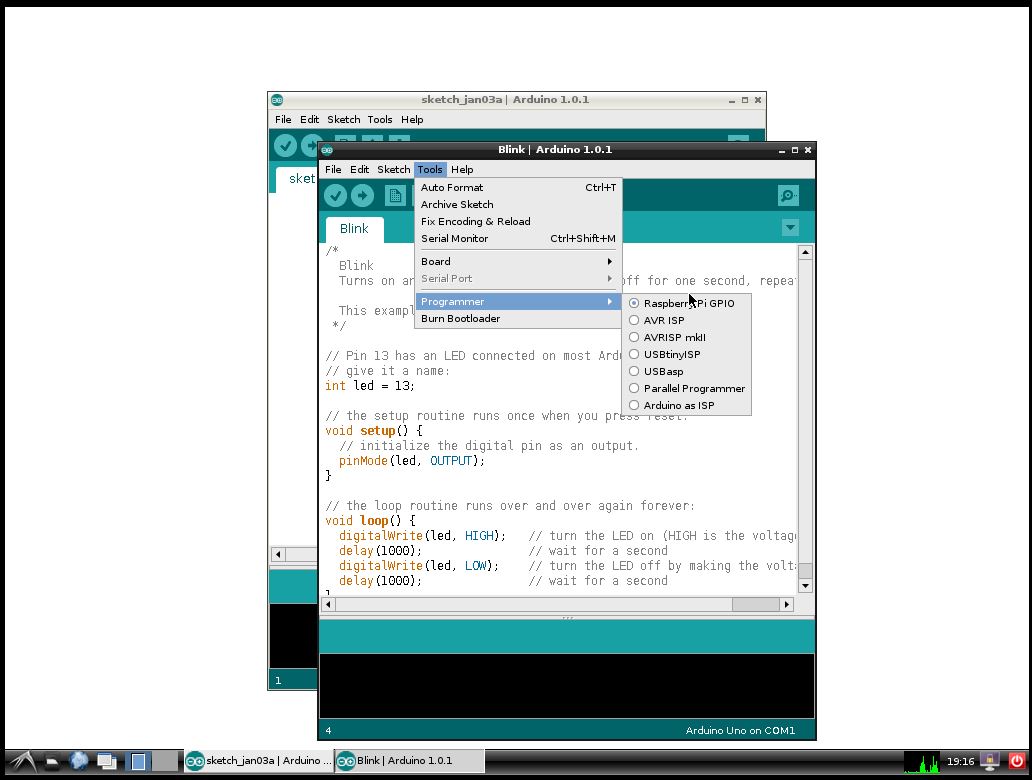The height and width of the screenshot is (780, 1032).
Task: Switch to sketch_jan03a taskbar button
Action: [259, 762]
